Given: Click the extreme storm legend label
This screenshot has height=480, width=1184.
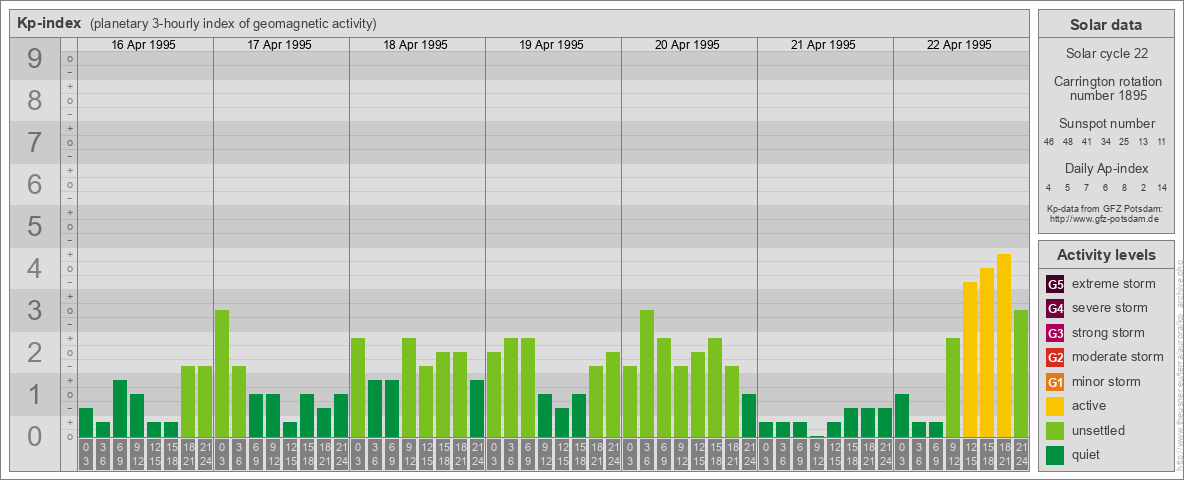Looking at the screenshot, I should point(1114,284).
